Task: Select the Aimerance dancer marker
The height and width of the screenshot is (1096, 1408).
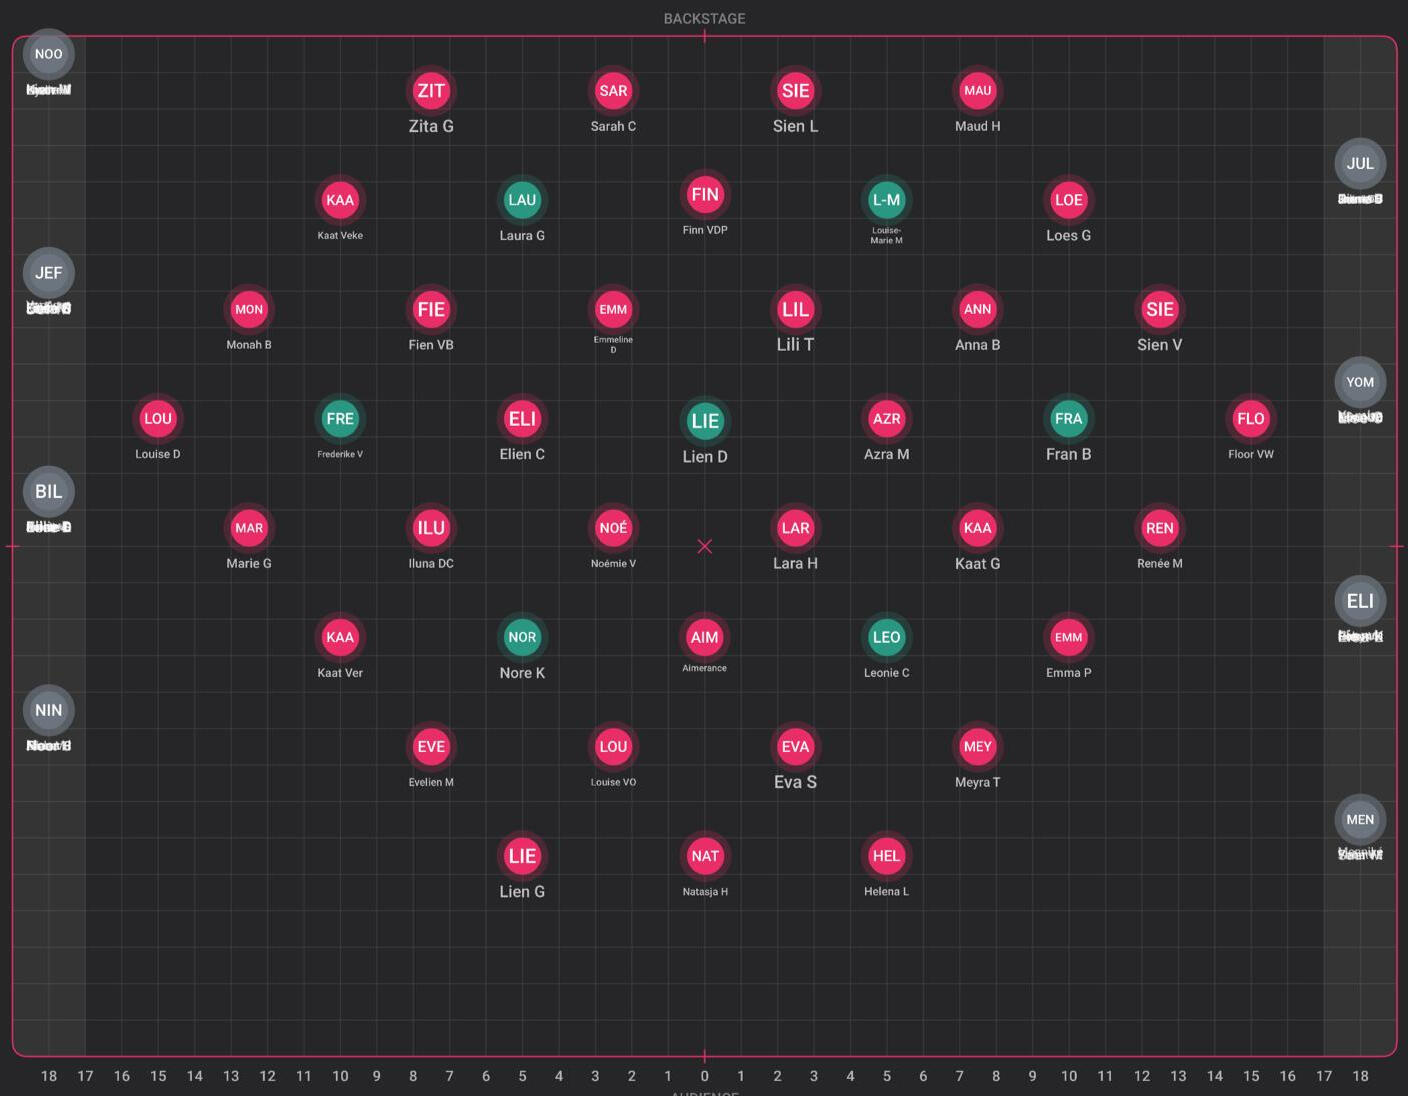Action: pyautogui.click(x=705, y=637)
